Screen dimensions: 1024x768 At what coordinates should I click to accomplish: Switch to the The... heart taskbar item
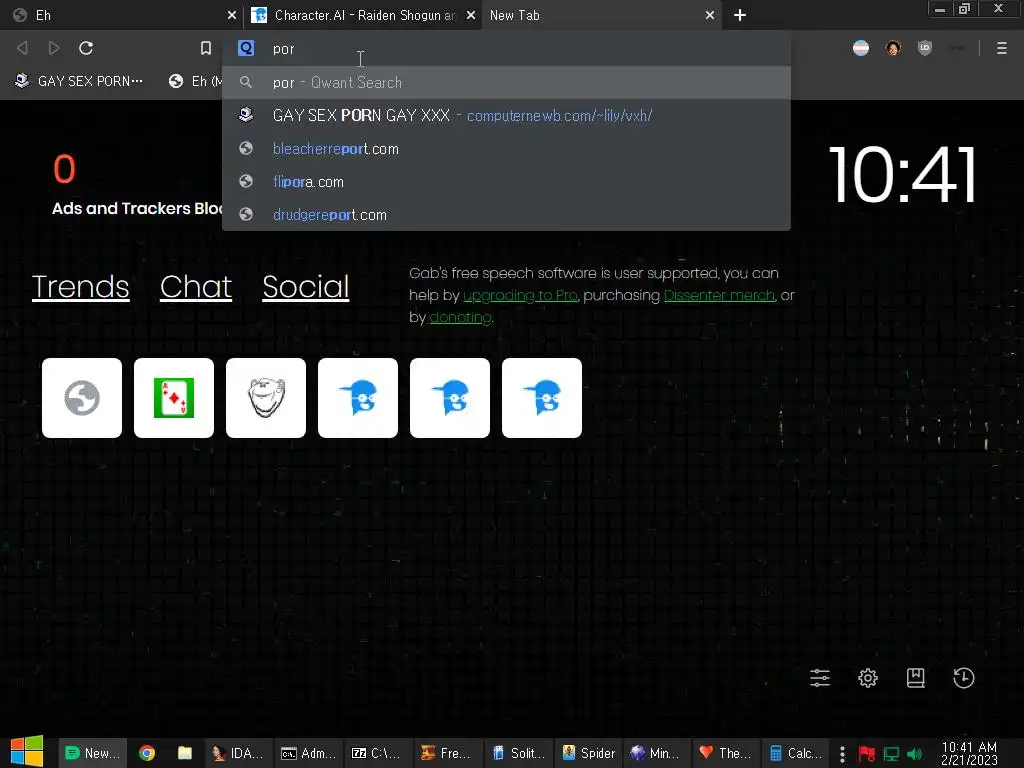725,753
